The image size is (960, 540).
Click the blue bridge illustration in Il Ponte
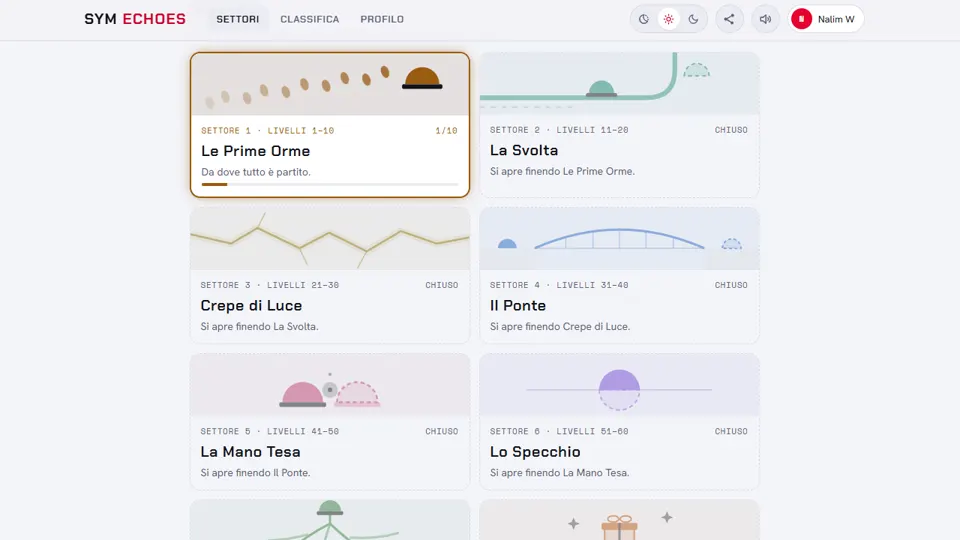(620, 239)
